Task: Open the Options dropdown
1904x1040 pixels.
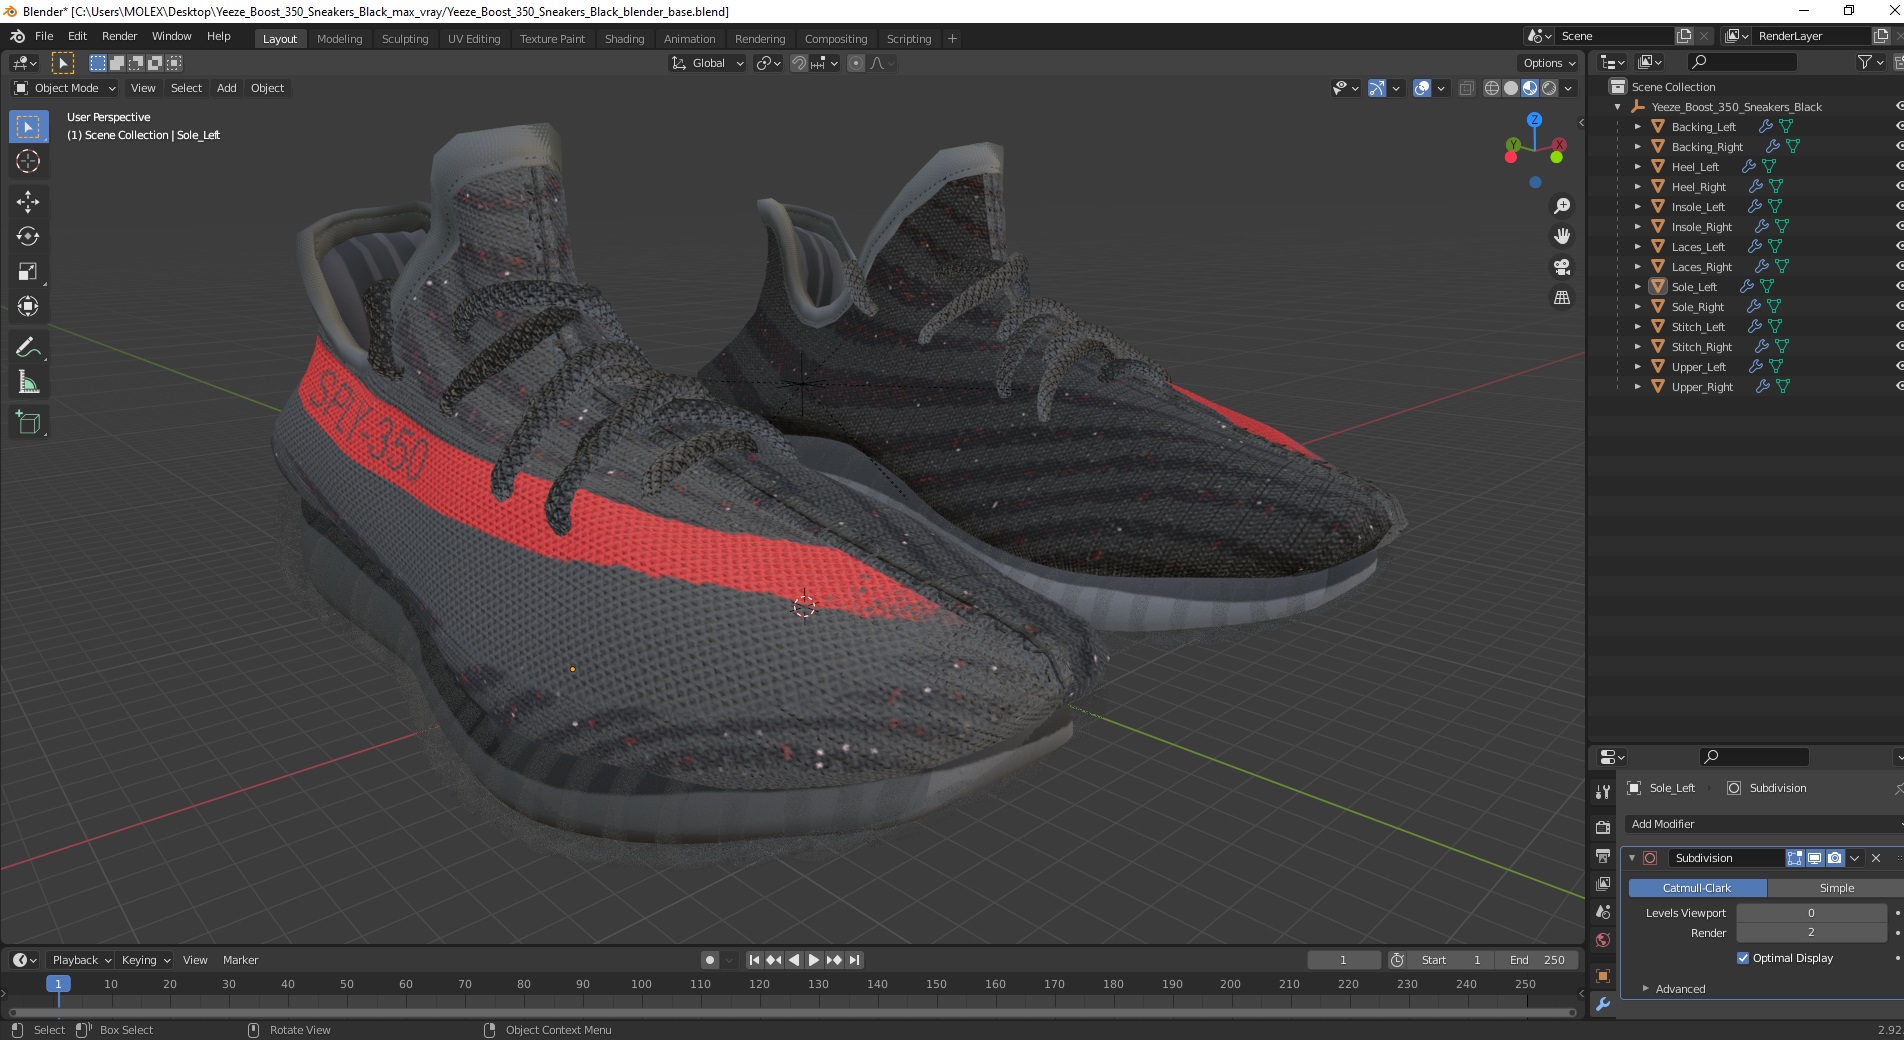Action: tap(1549, 63)
